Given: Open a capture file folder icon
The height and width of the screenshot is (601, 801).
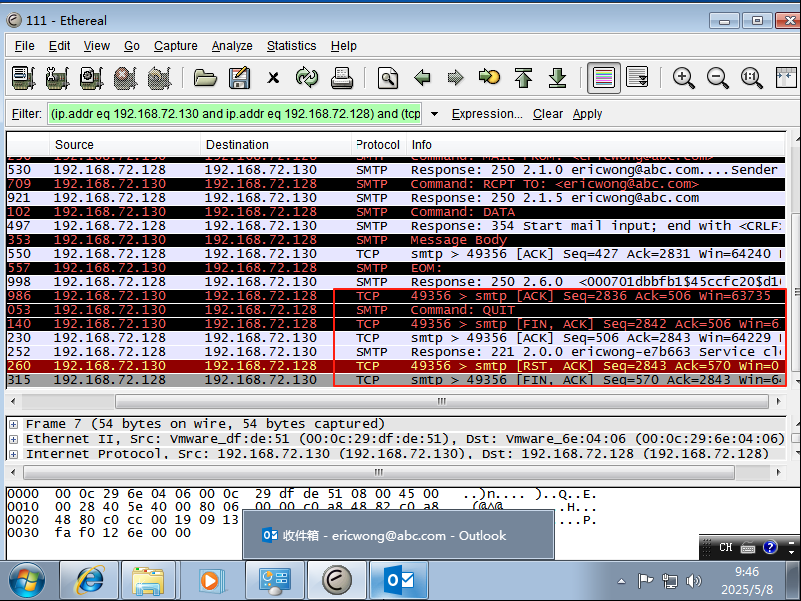Looking at the screenshot, I should (205, 78).
